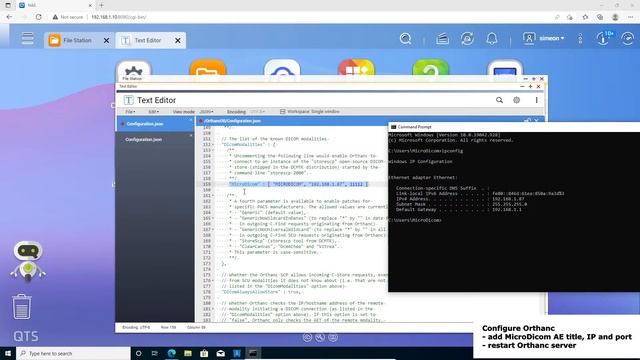
Task: Select the second Configuration.json sidebar entry
Action: (x=155, y=140)
